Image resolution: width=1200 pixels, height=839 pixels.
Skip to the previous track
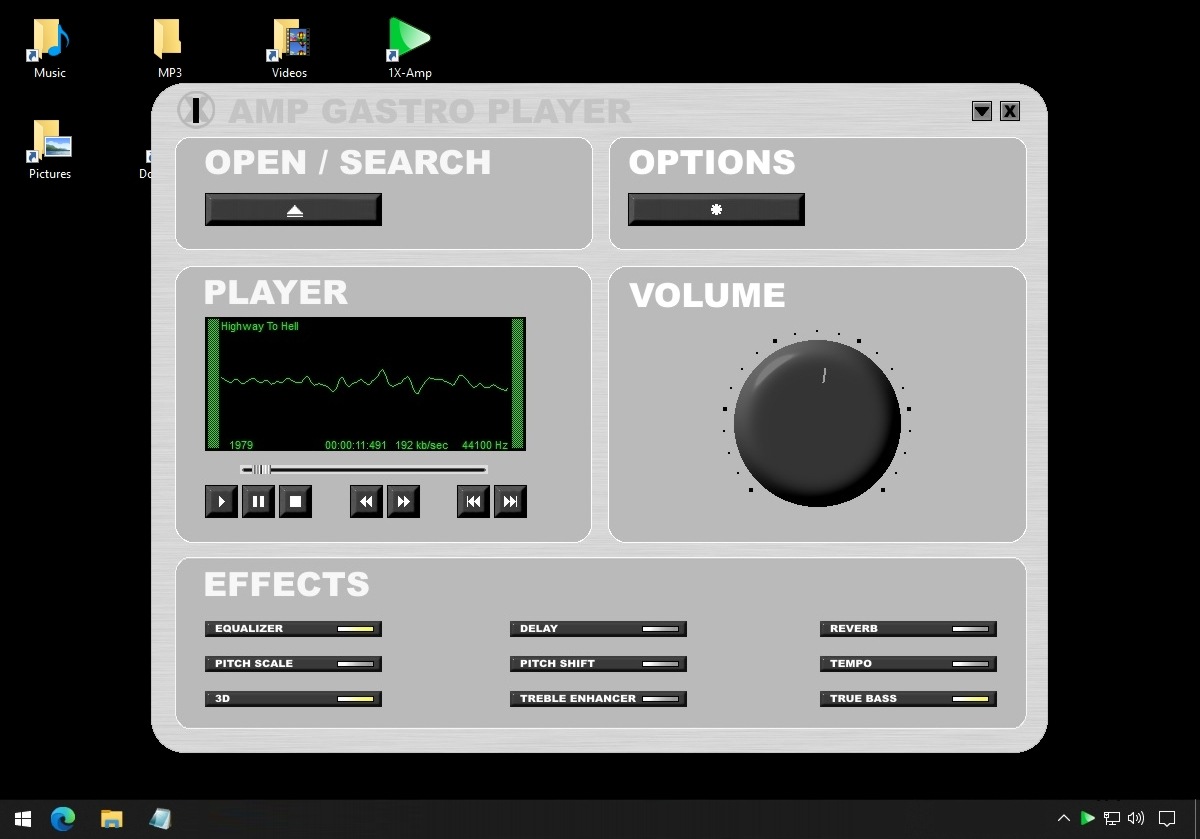tap(472, 501)
